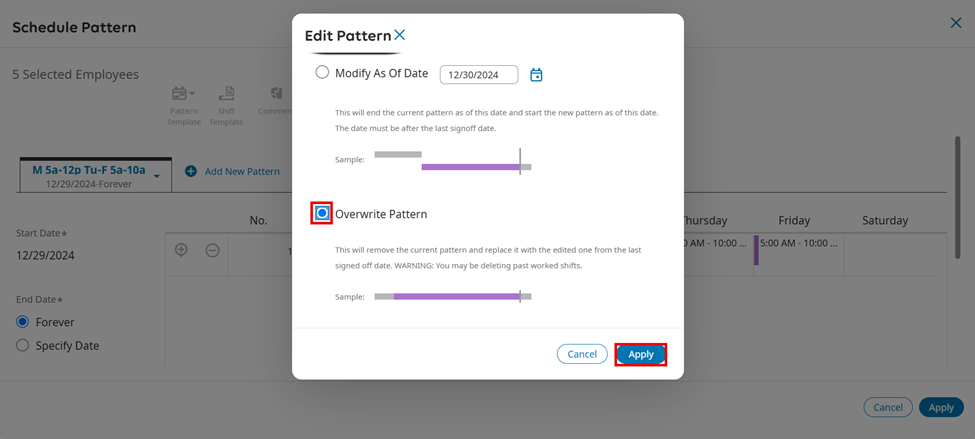
Task: Choose Forever as End Date
Action: point(23,322)
